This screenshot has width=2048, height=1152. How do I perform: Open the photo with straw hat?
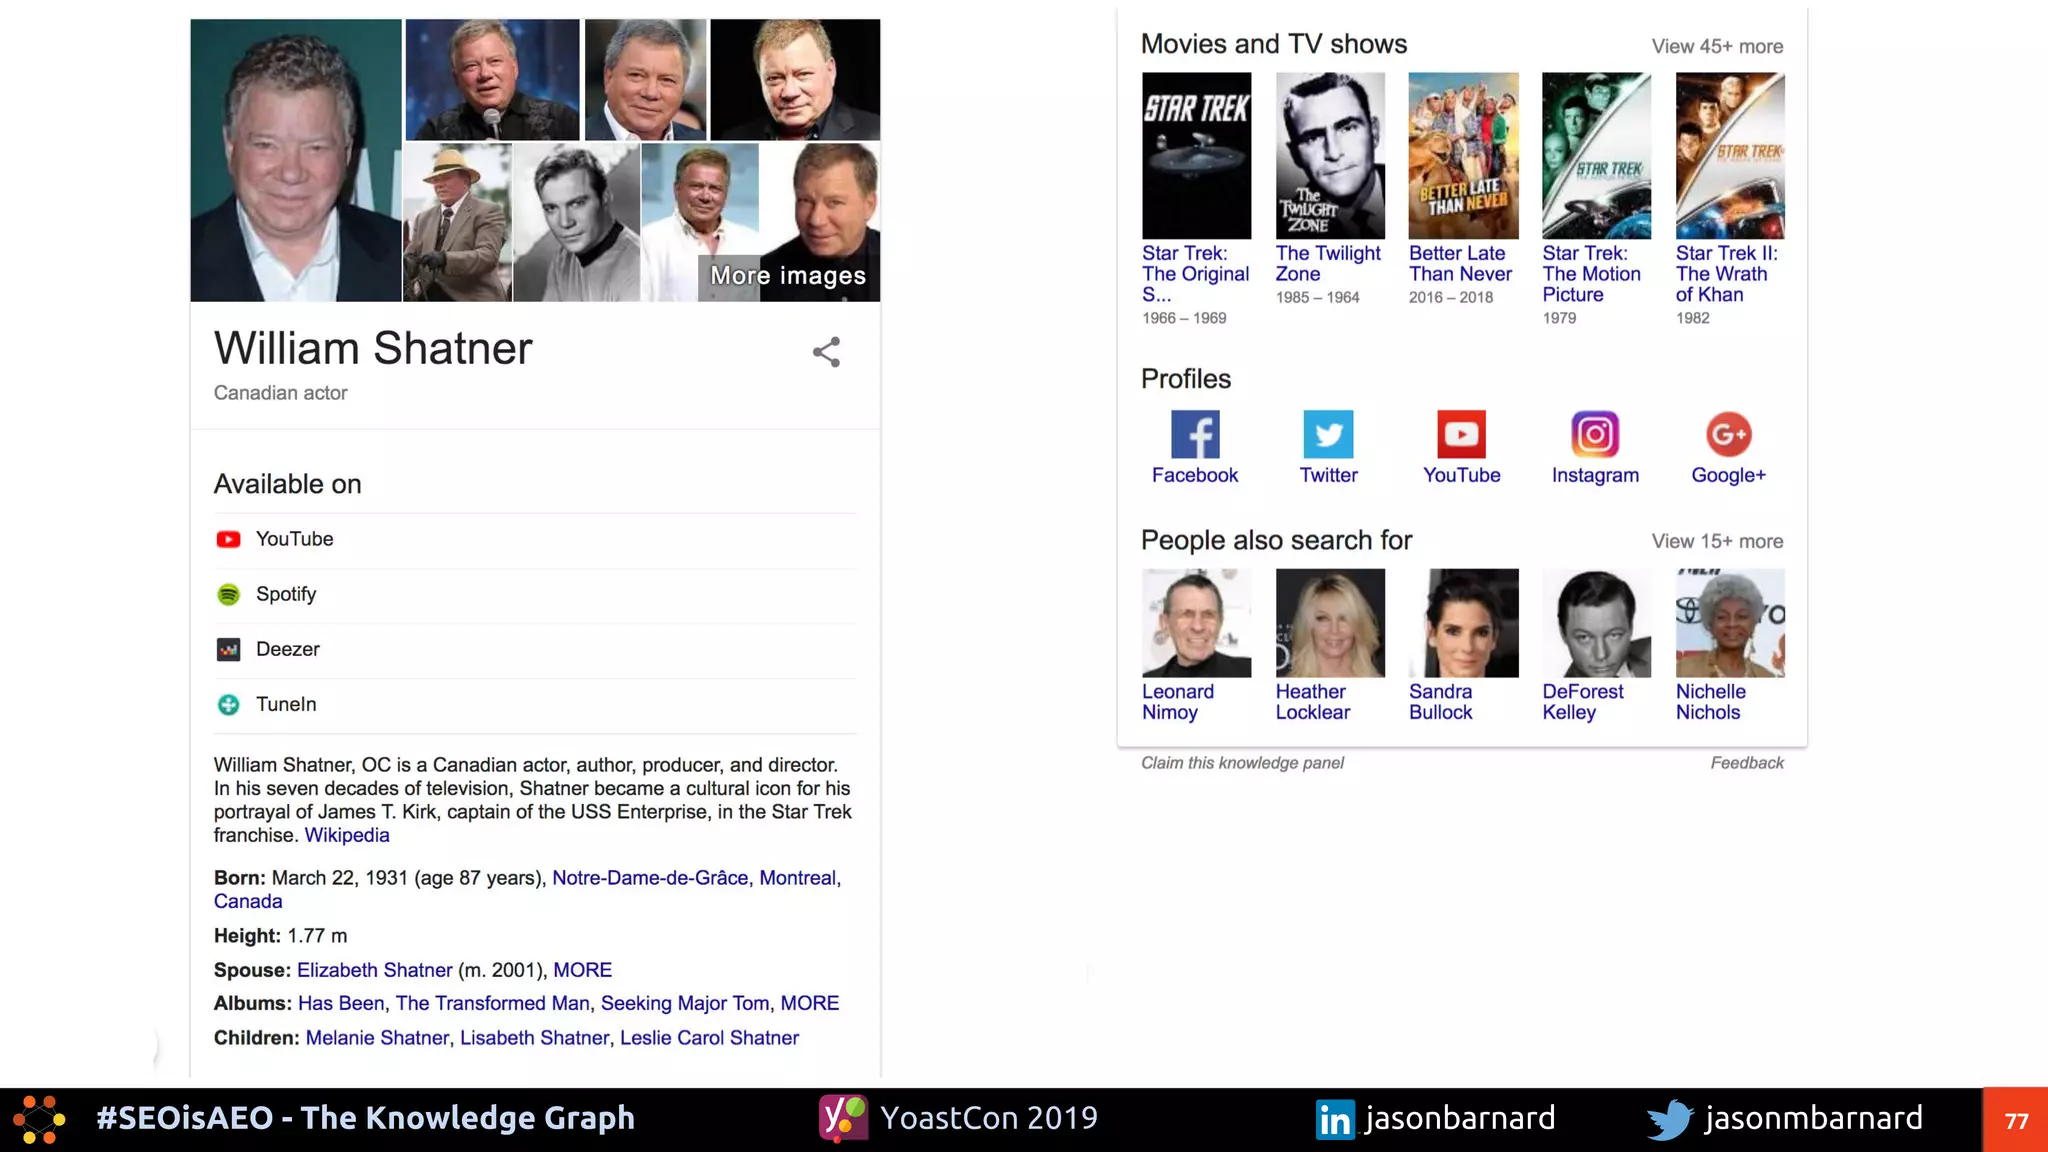coord(457,222)
